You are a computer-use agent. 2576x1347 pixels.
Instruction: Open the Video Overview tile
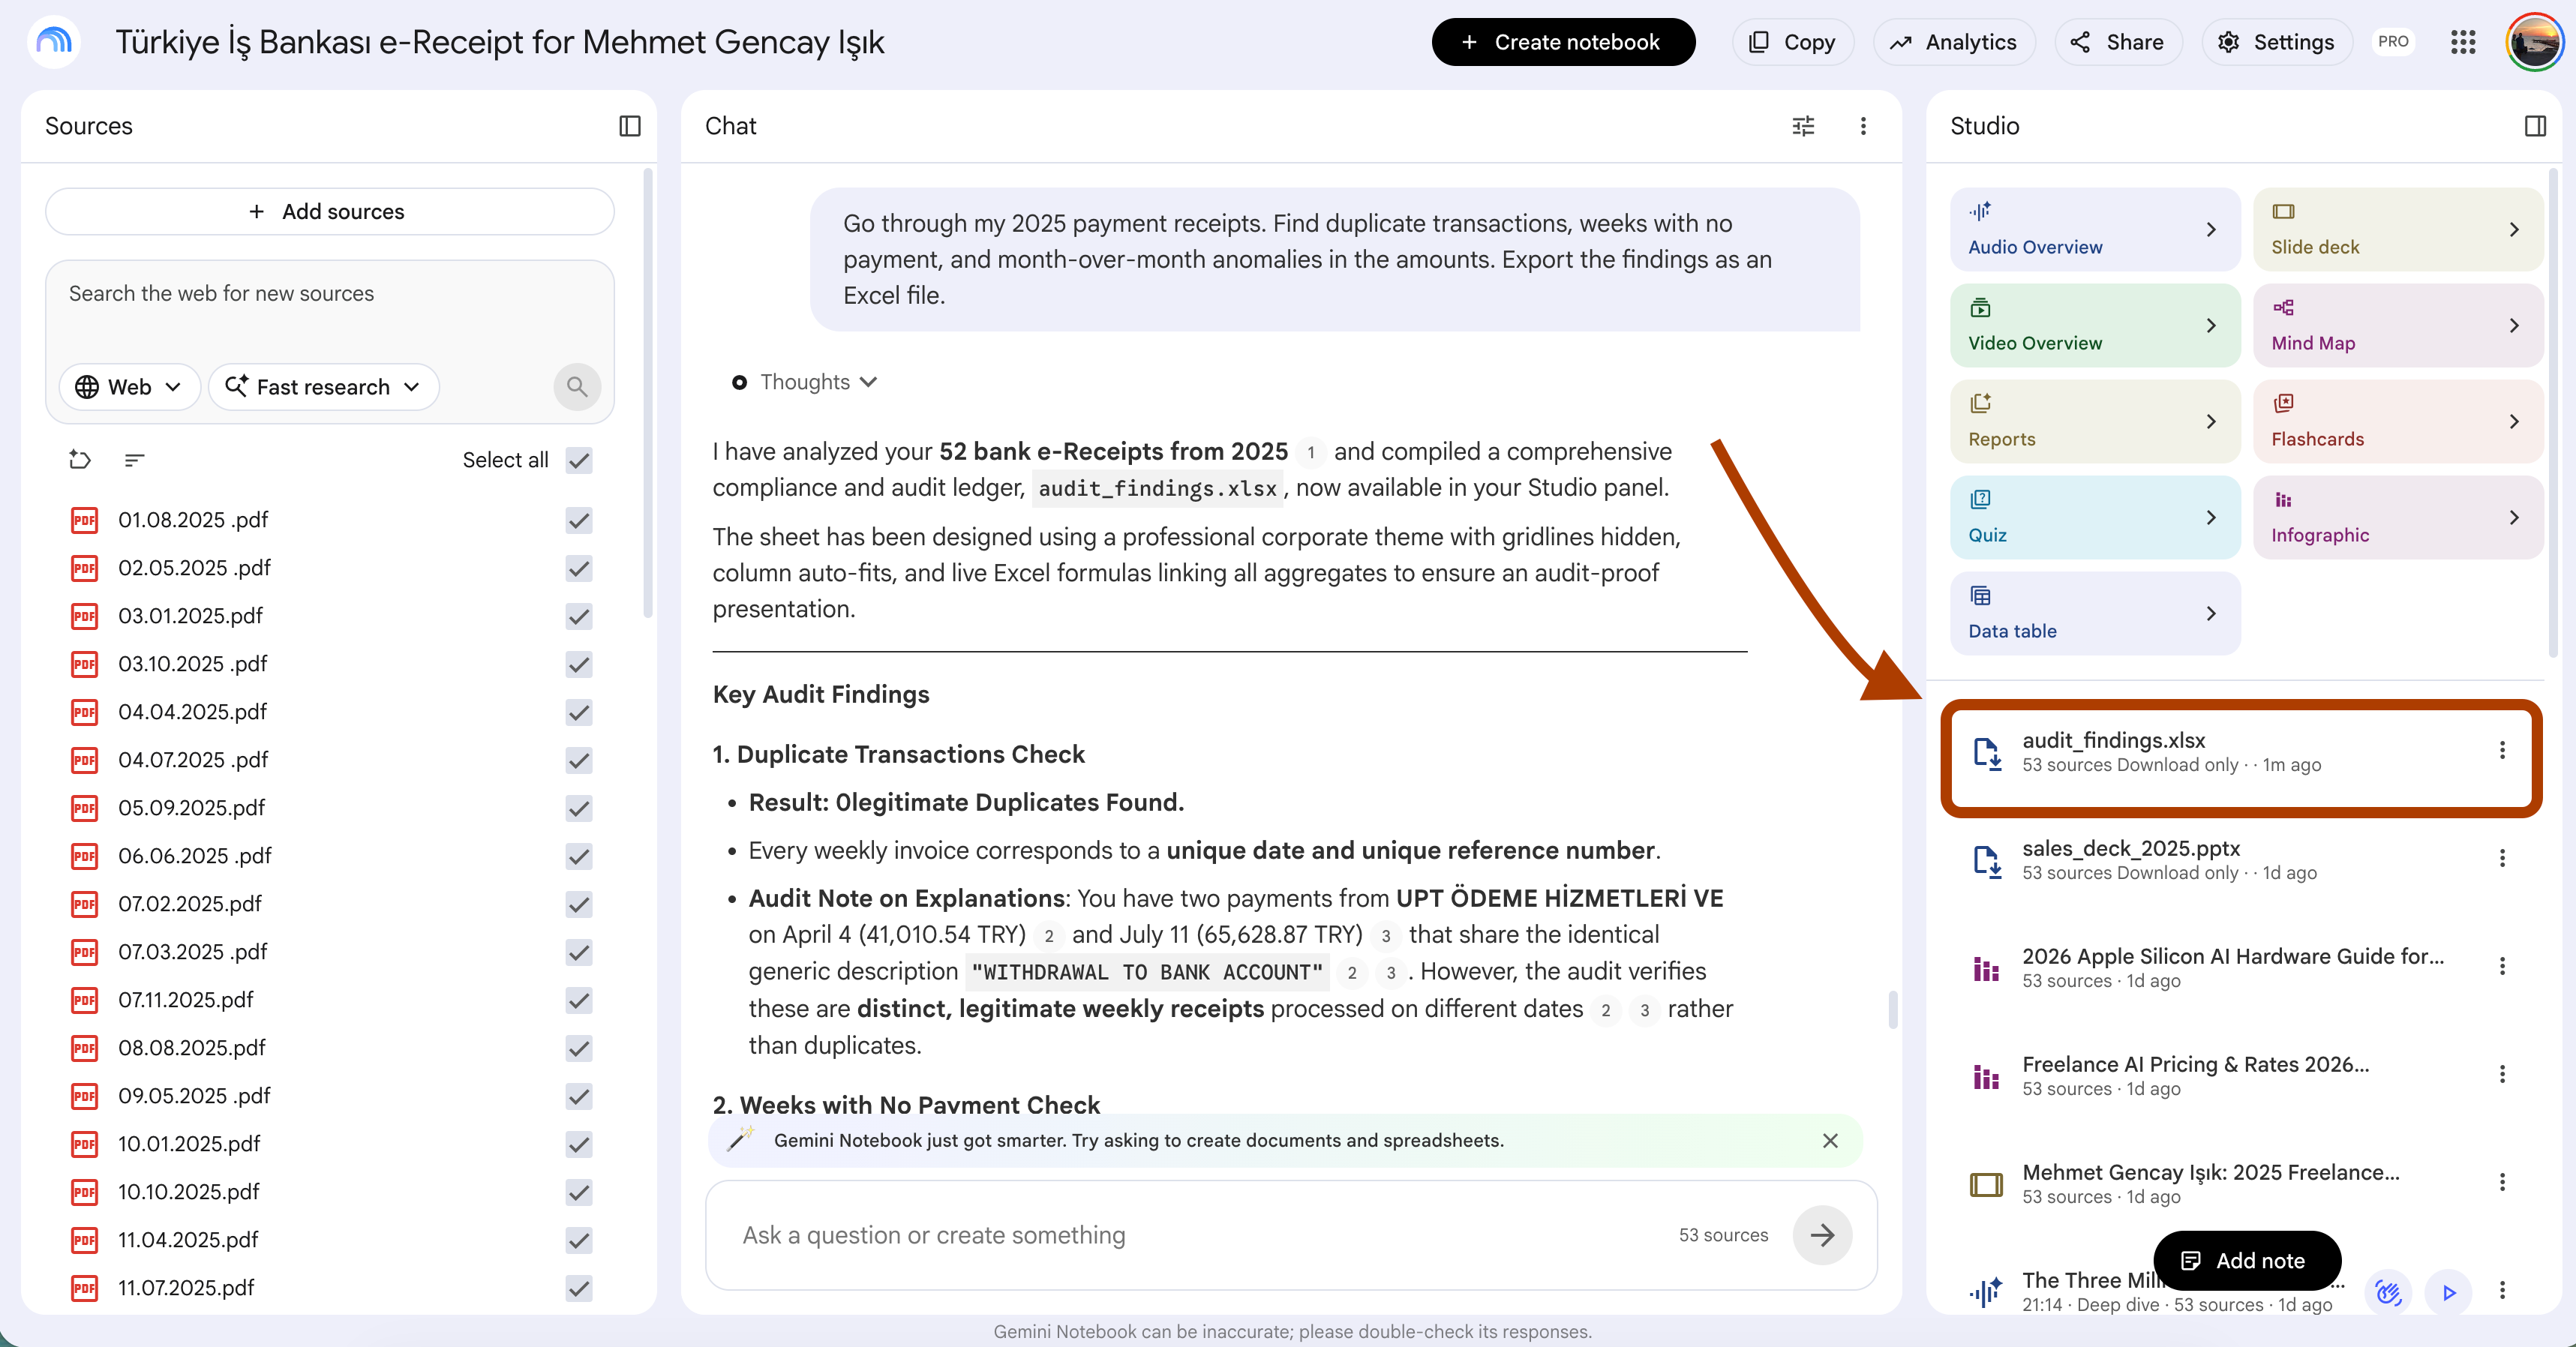pyautogui.click(x=2094, y=325)
